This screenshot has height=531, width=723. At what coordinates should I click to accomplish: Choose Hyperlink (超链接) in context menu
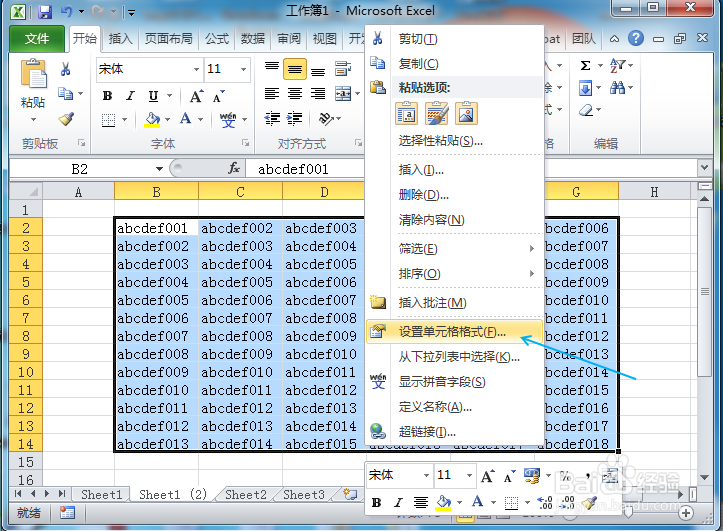click(x=454, y=432)
